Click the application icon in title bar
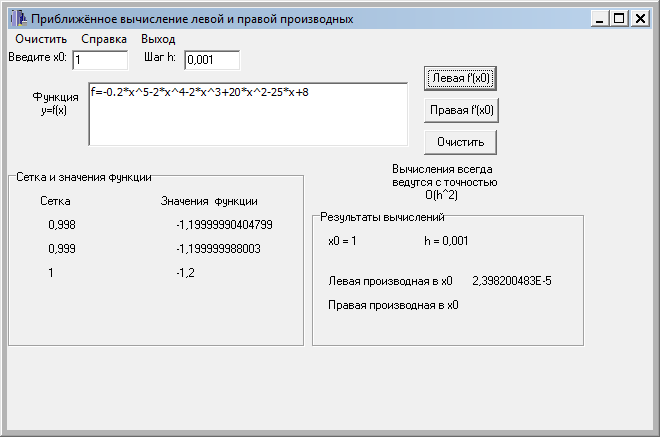This screenshot has height=437, width=660. pos(19,19)
